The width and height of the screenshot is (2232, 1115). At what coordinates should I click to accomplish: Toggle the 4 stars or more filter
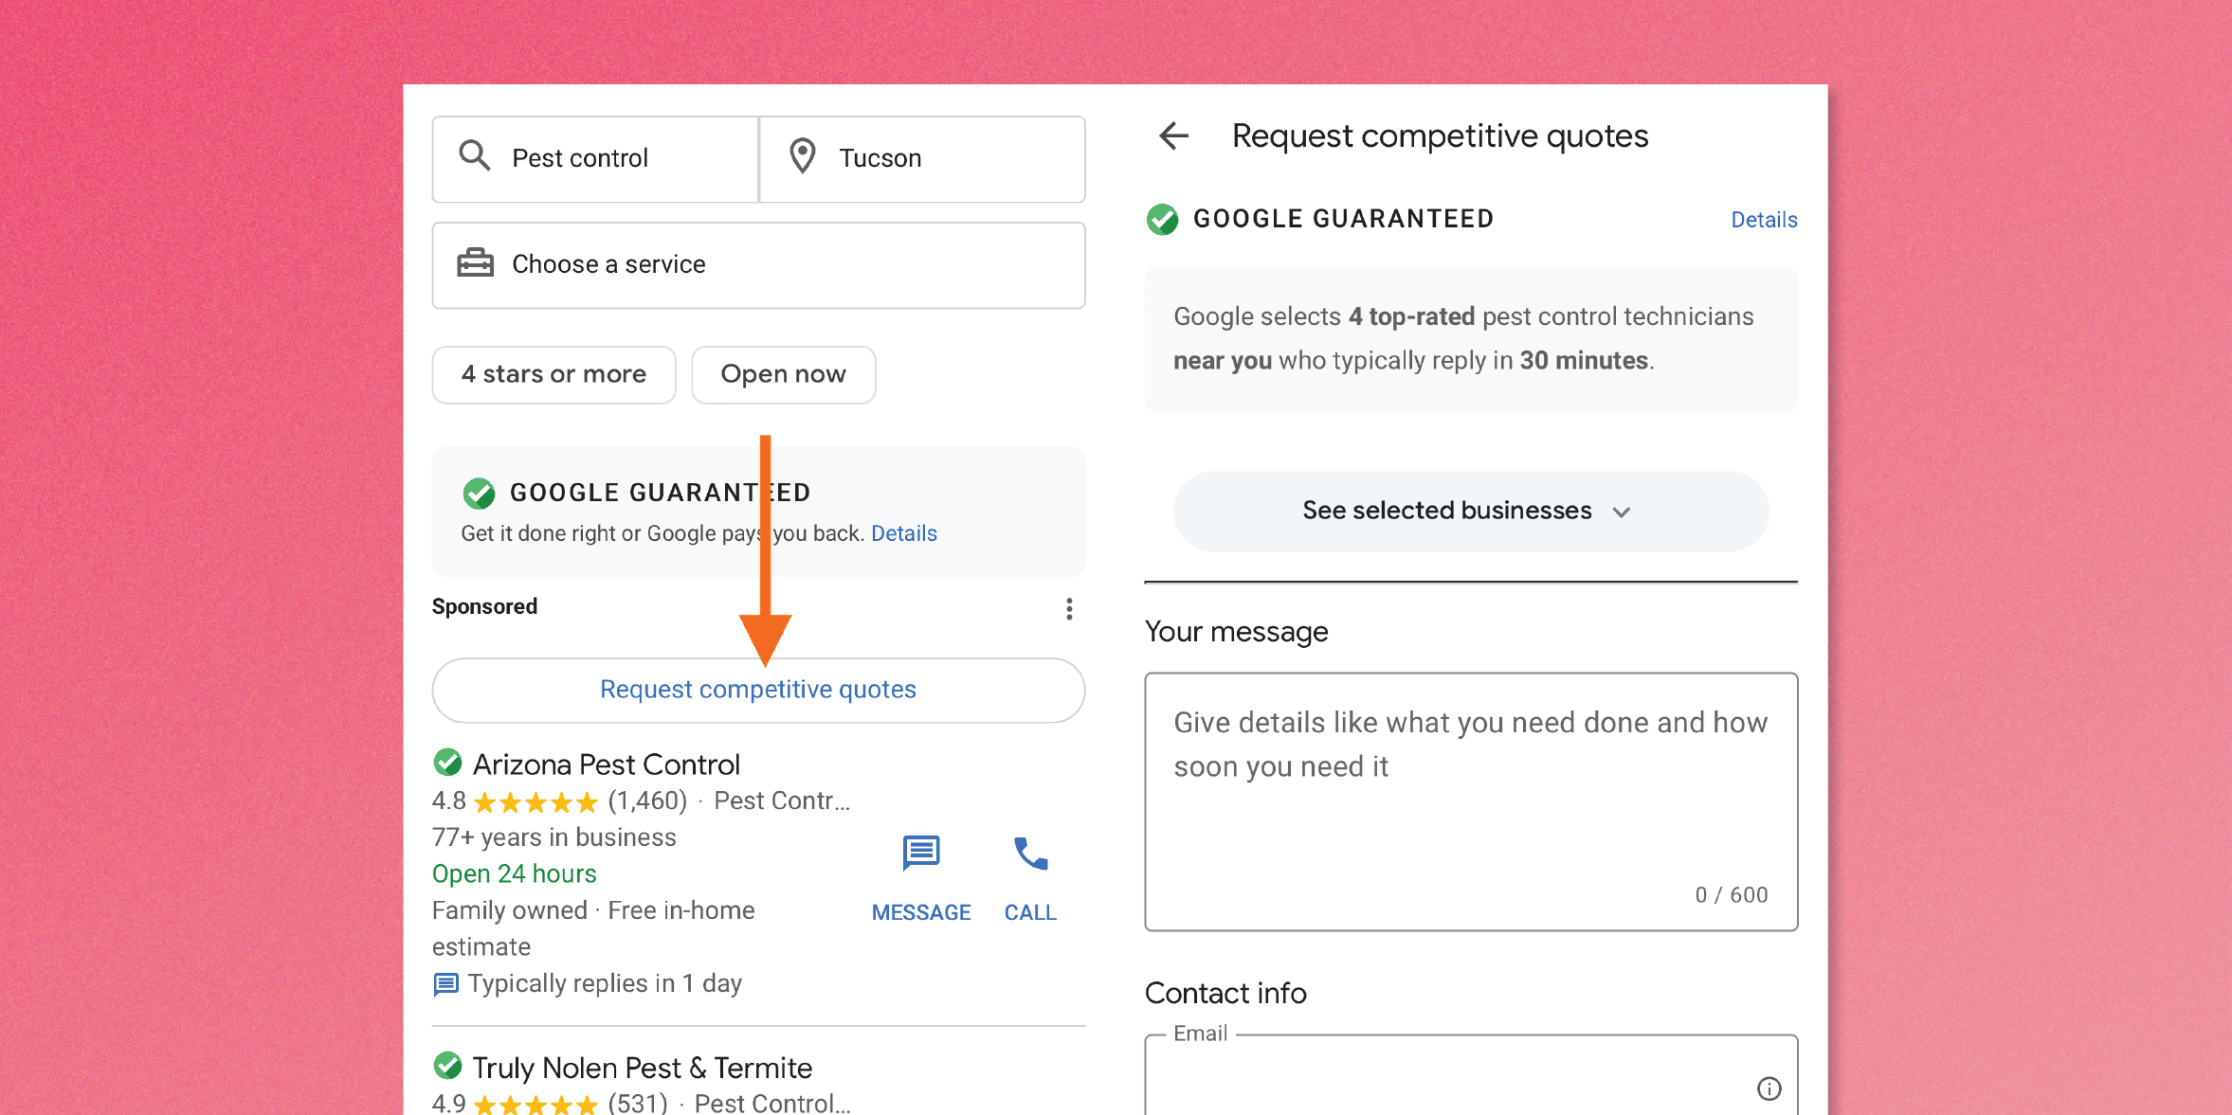tap(553, 374)
